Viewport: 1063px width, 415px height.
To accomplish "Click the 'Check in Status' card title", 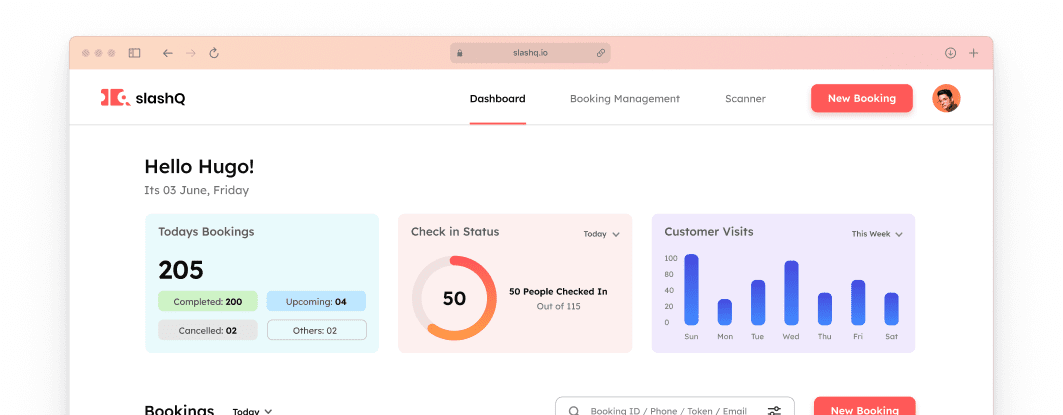I will click(455, 232).
